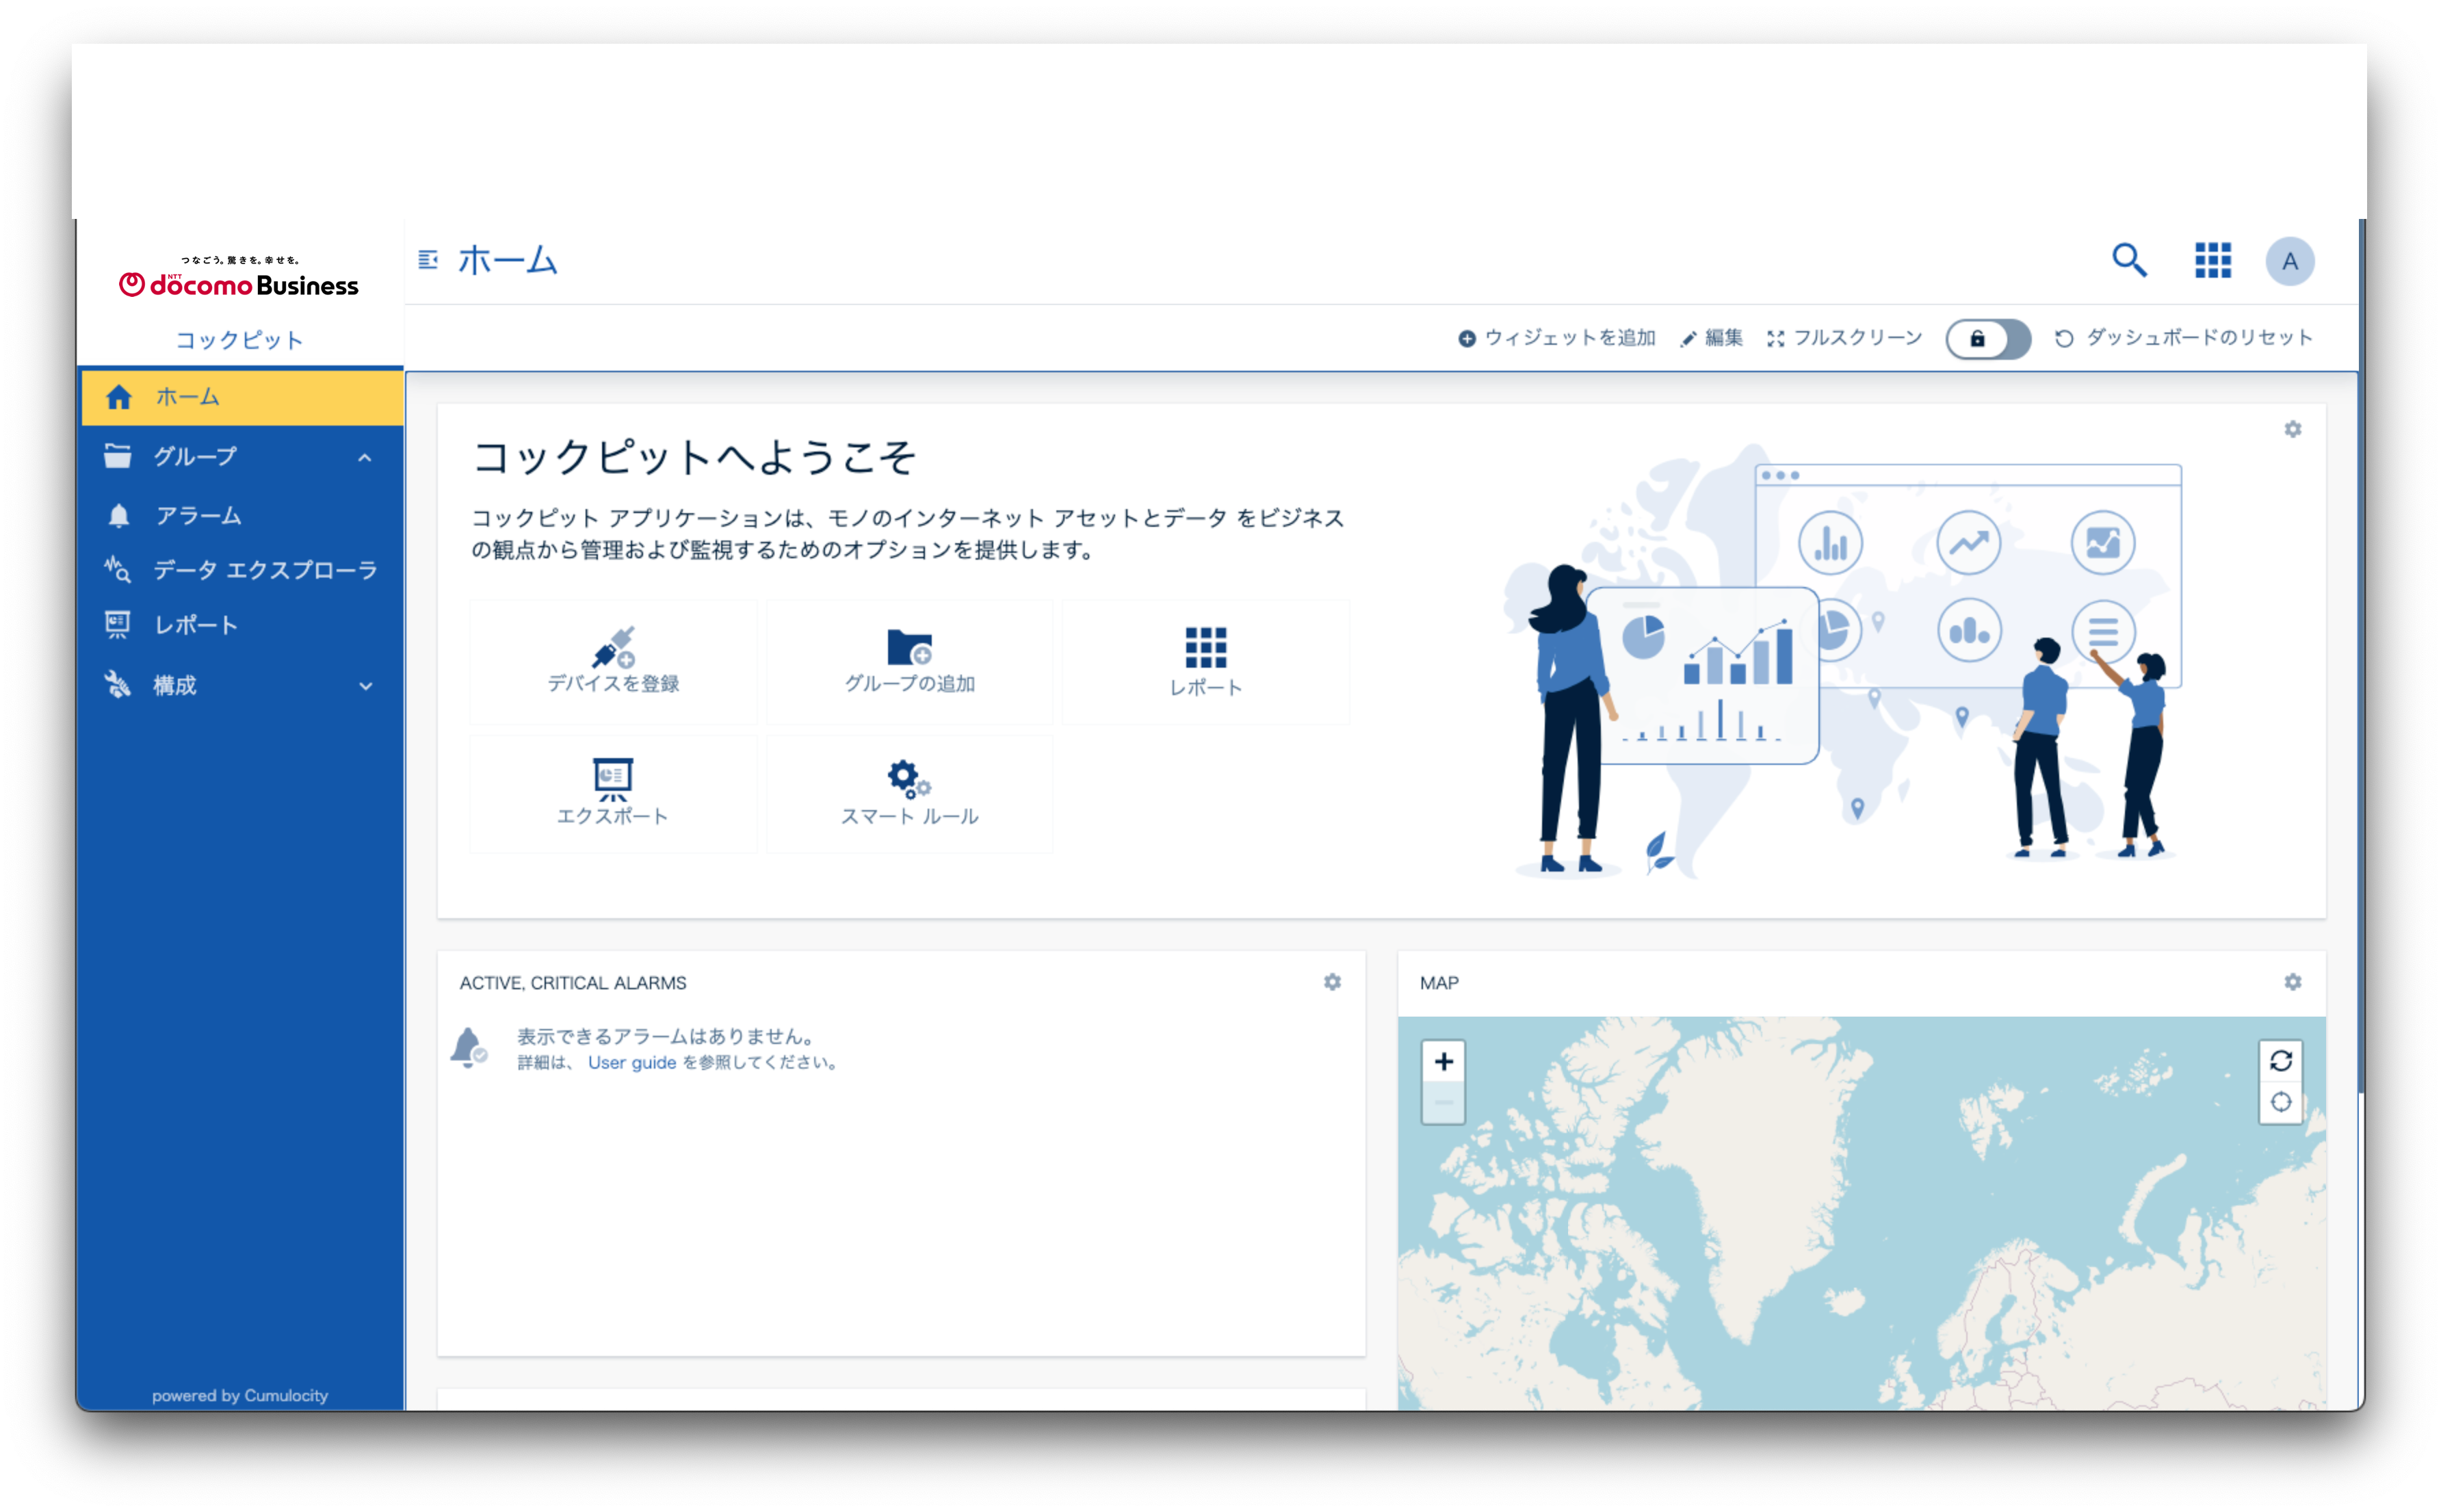Click the map center location icon
This screenshot has height=1512, width=2441.
[2280, 1102]
